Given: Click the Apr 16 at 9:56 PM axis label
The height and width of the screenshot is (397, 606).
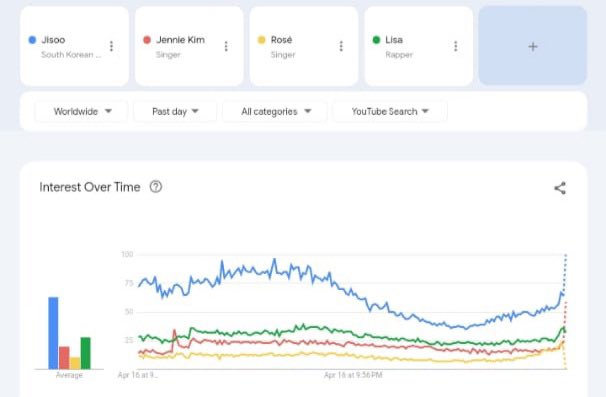Looking at the screenshot, I should point(353,375).
